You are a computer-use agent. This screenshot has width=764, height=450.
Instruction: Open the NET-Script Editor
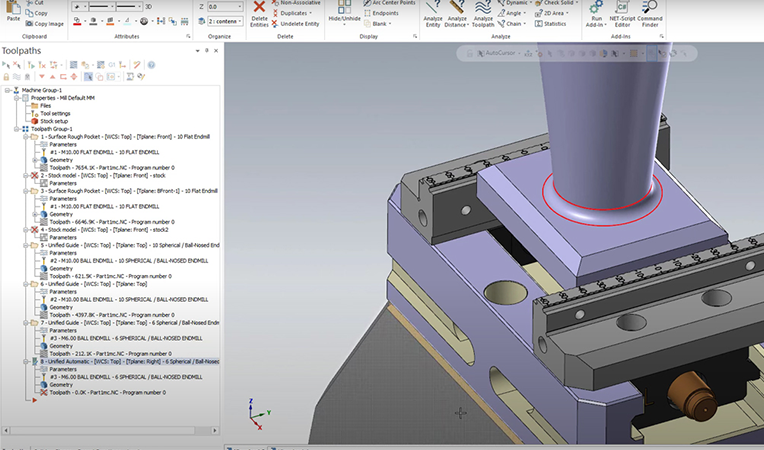(621, 8)
